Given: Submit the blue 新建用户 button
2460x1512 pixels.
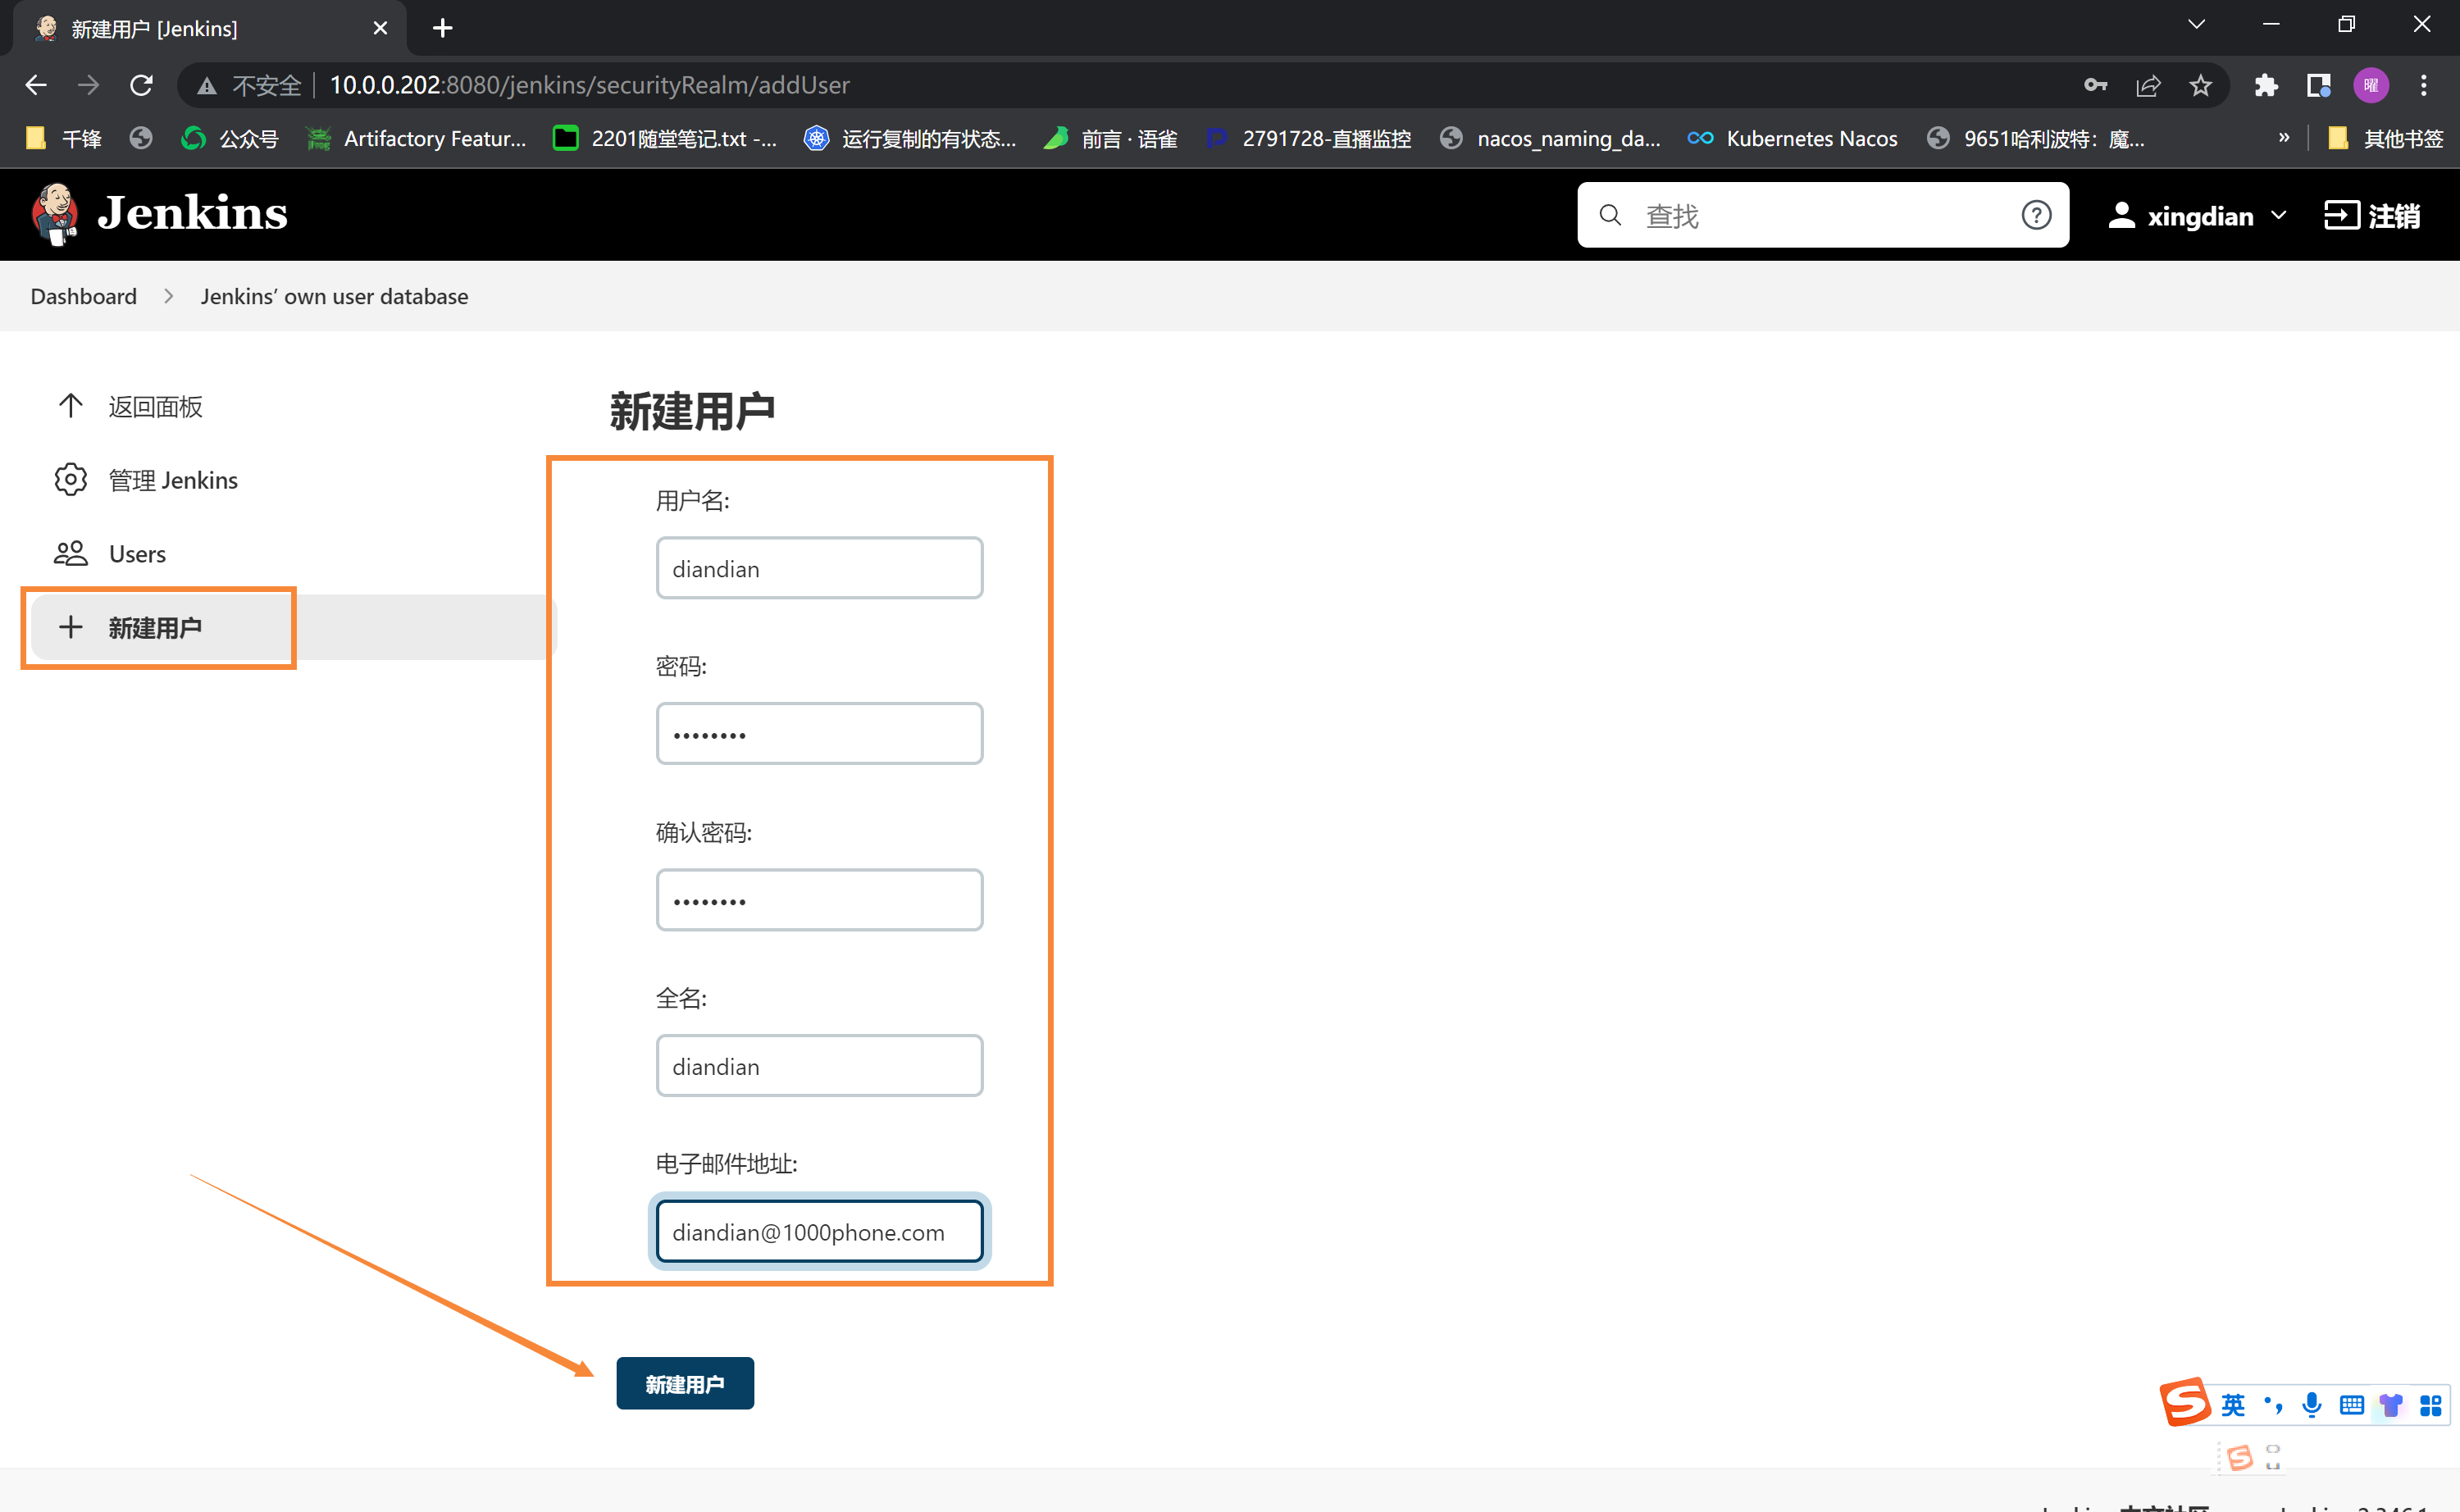Looking at the screenshot, I should (685, 1384).
